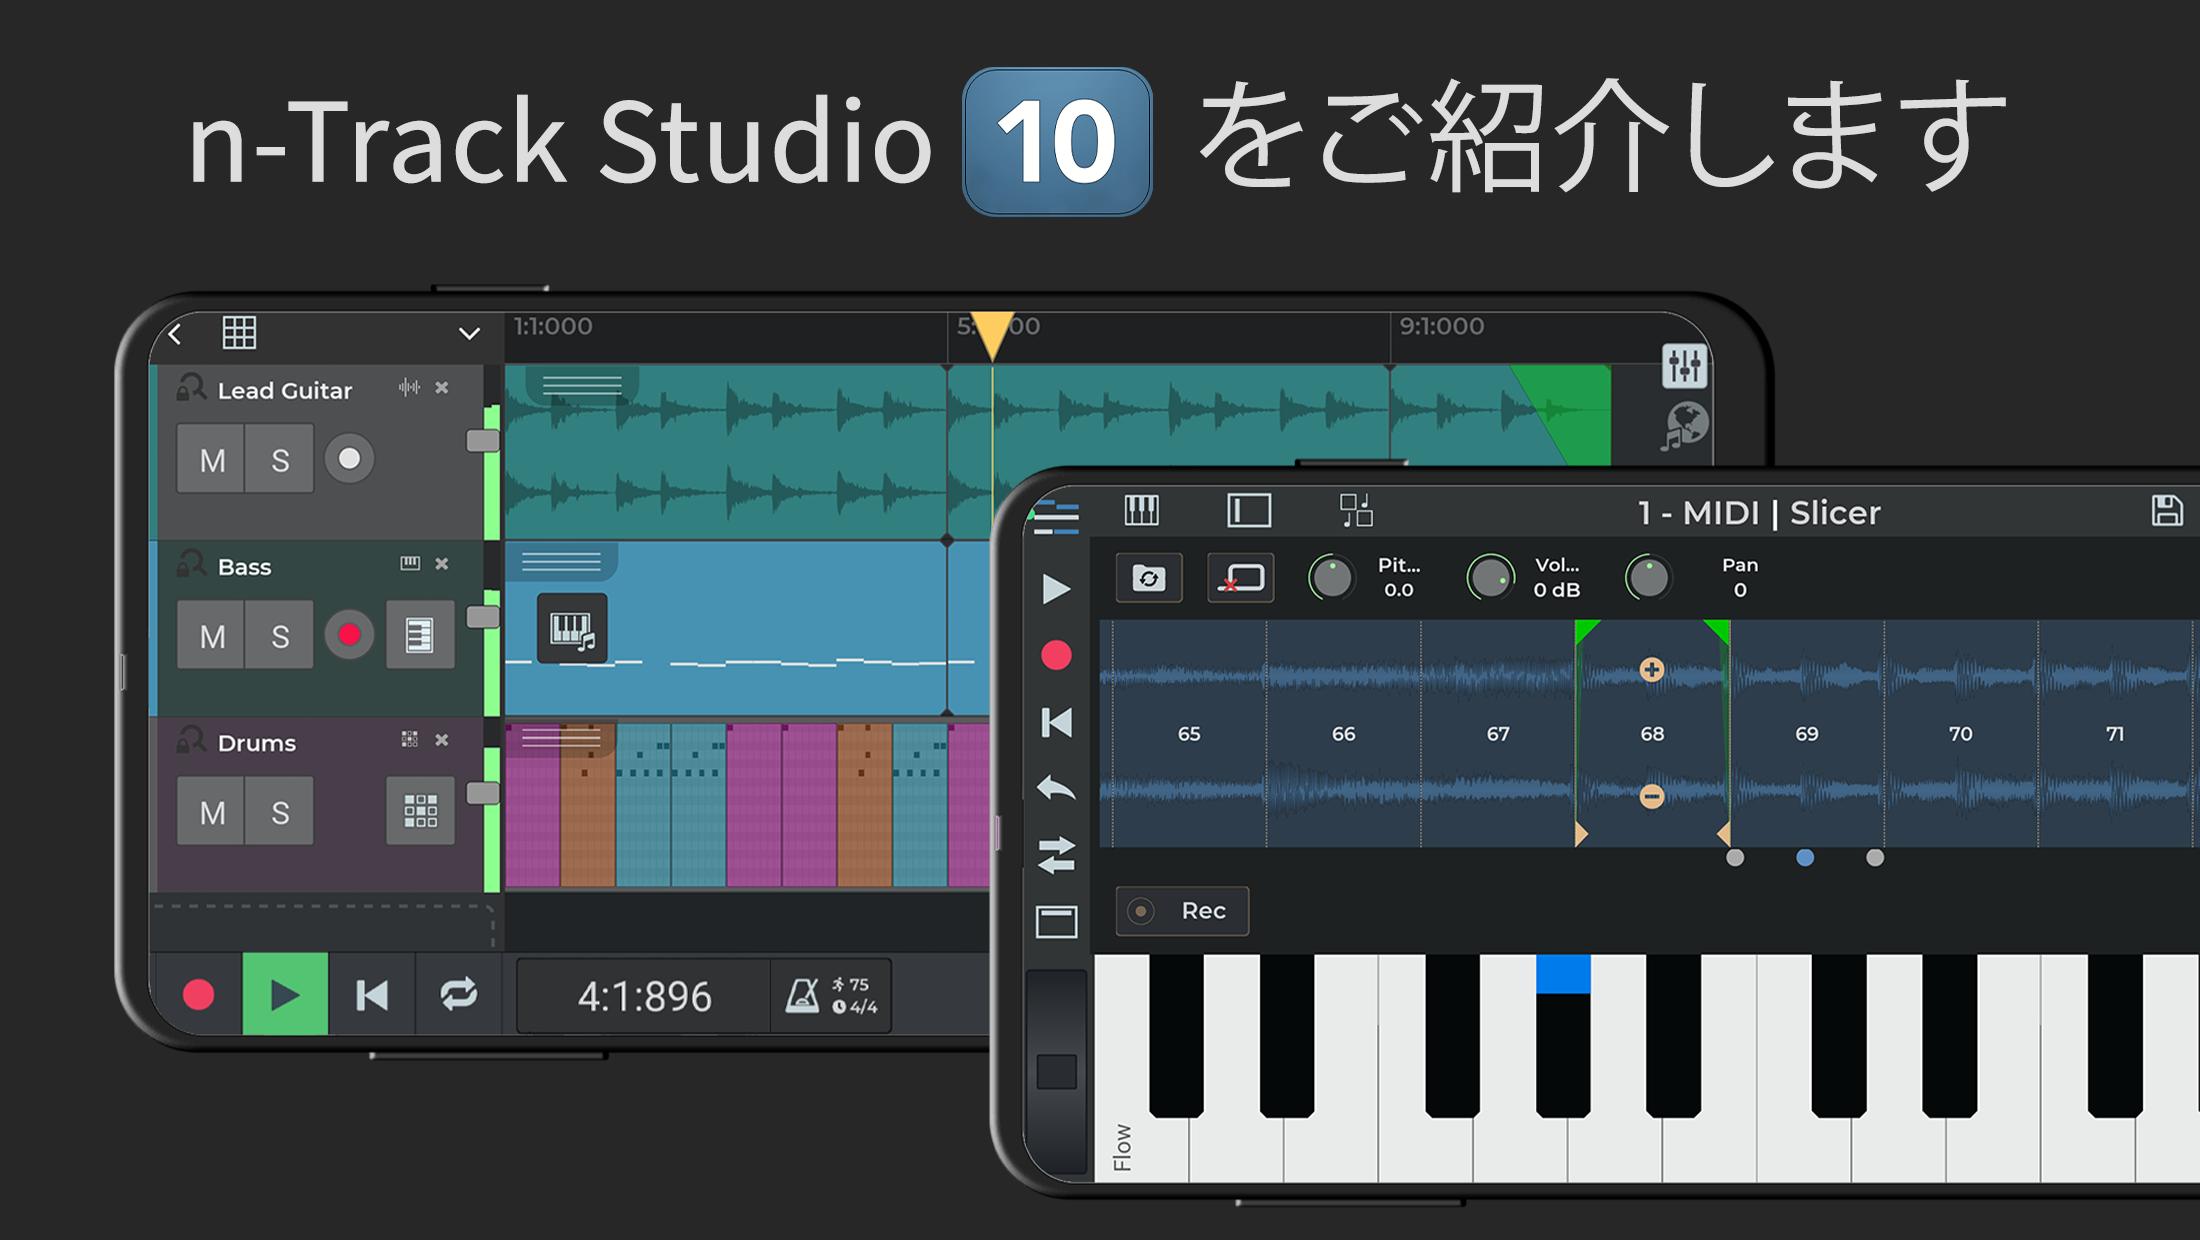Image resolution: width=2200 pixels, height=1240 pixels.
Task: Open the Bass headphone instrument icon
Action: [190, 564]
